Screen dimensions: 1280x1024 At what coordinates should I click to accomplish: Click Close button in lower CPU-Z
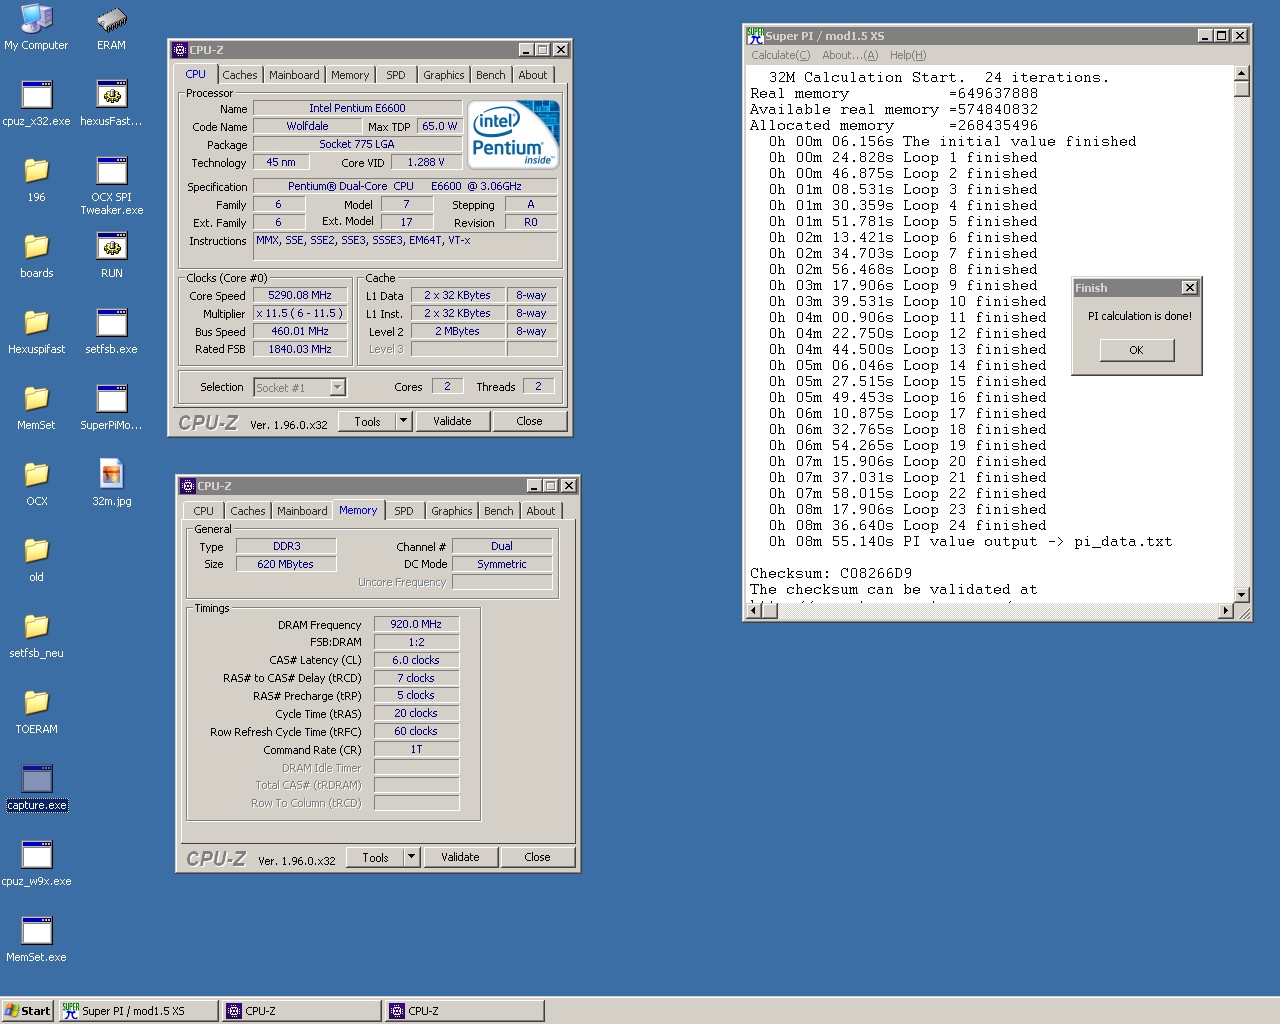(538, 857)
